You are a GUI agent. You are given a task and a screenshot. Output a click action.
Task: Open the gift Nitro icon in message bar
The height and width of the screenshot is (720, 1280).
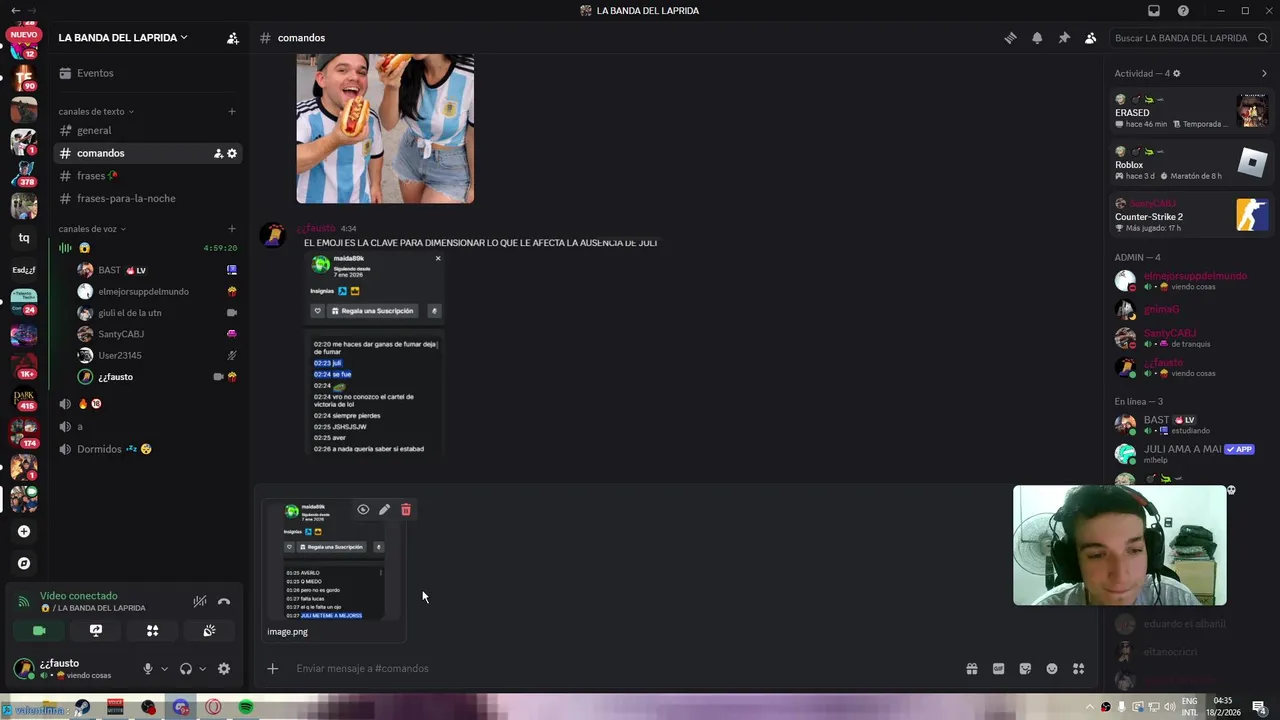[971, 669]
